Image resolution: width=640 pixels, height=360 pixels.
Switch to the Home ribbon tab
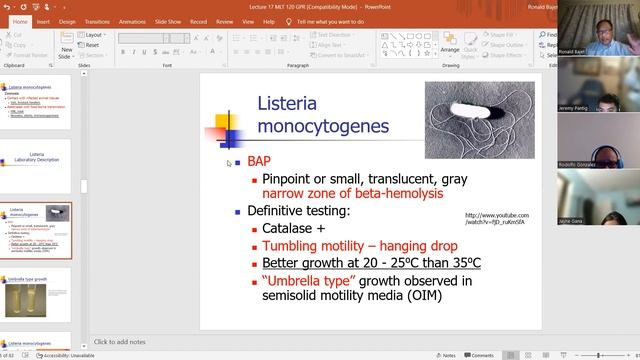pyautogui.click(x=20, y=22)
